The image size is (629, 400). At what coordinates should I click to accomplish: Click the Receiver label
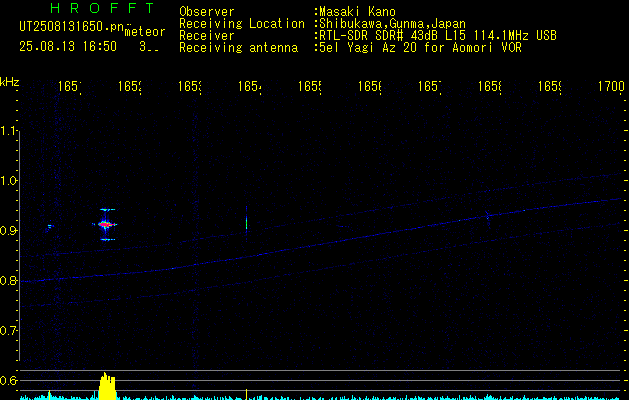[207, 36]
